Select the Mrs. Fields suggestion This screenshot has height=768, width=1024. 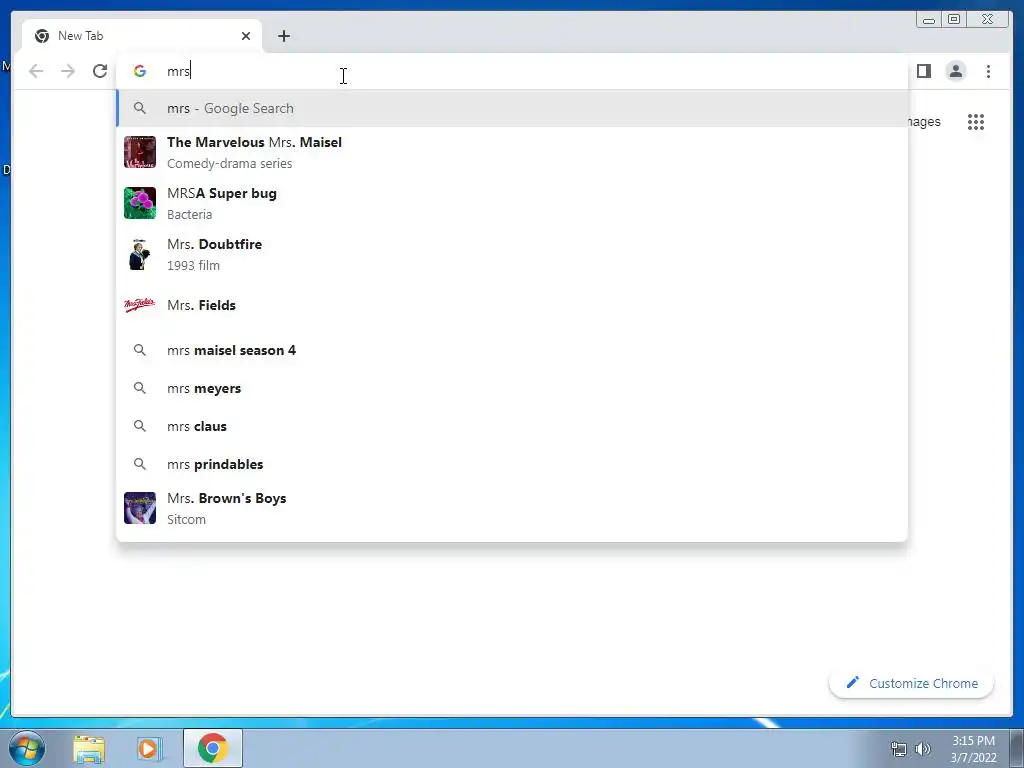[x=512, y=305]
